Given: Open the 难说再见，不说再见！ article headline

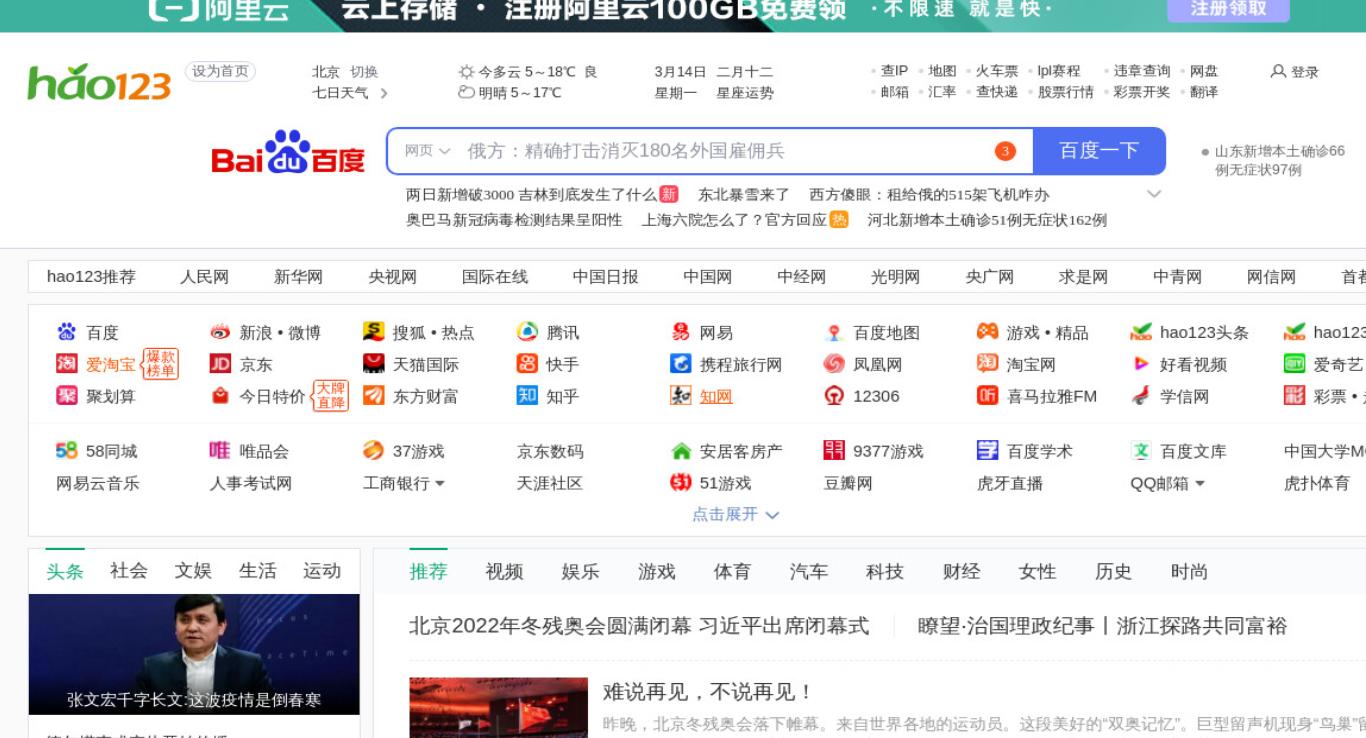Looking at the screenshot, I should tap(709, 692).
